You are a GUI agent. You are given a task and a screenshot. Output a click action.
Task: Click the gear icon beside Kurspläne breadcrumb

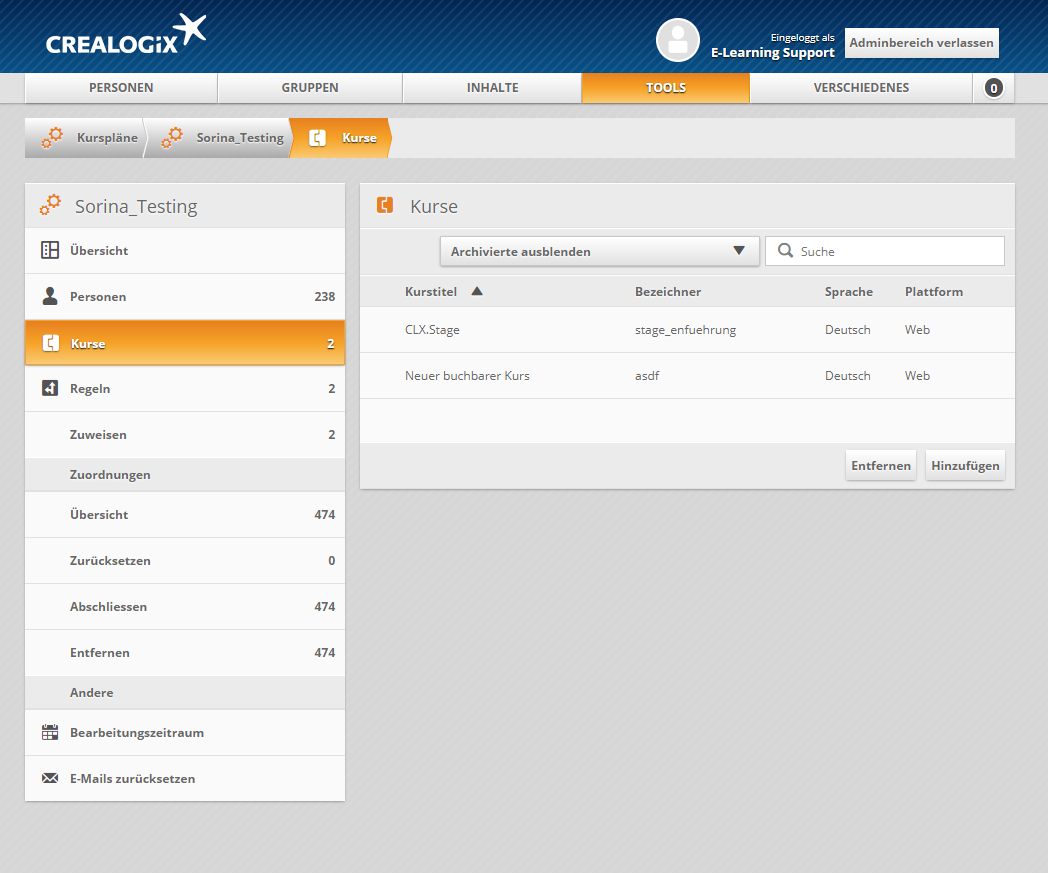[x=51, y=138]
